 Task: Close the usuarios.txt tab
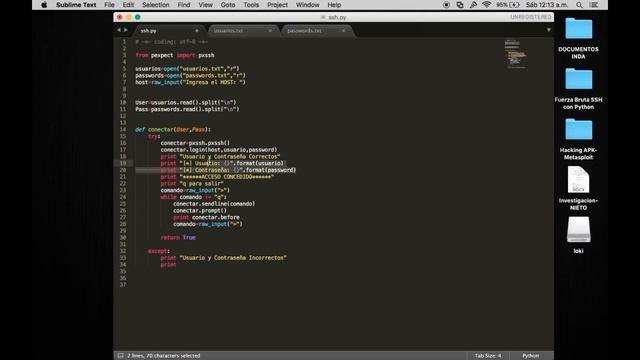click(270, 31)
